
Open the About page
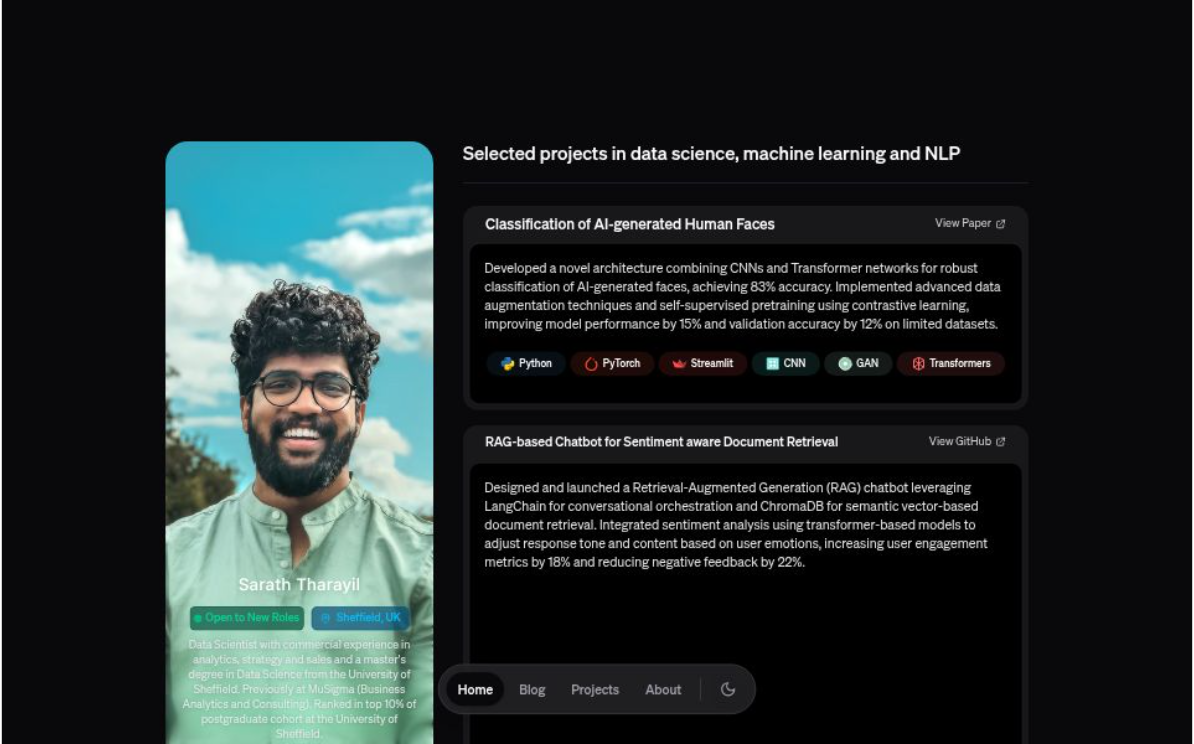(x=663, y=689)
